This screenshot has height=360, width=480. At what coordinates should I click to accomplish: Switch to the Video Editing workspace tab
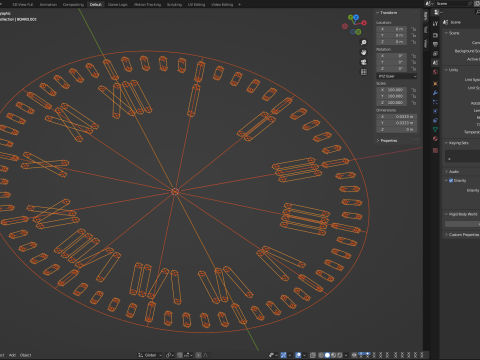tap(222, 4)
